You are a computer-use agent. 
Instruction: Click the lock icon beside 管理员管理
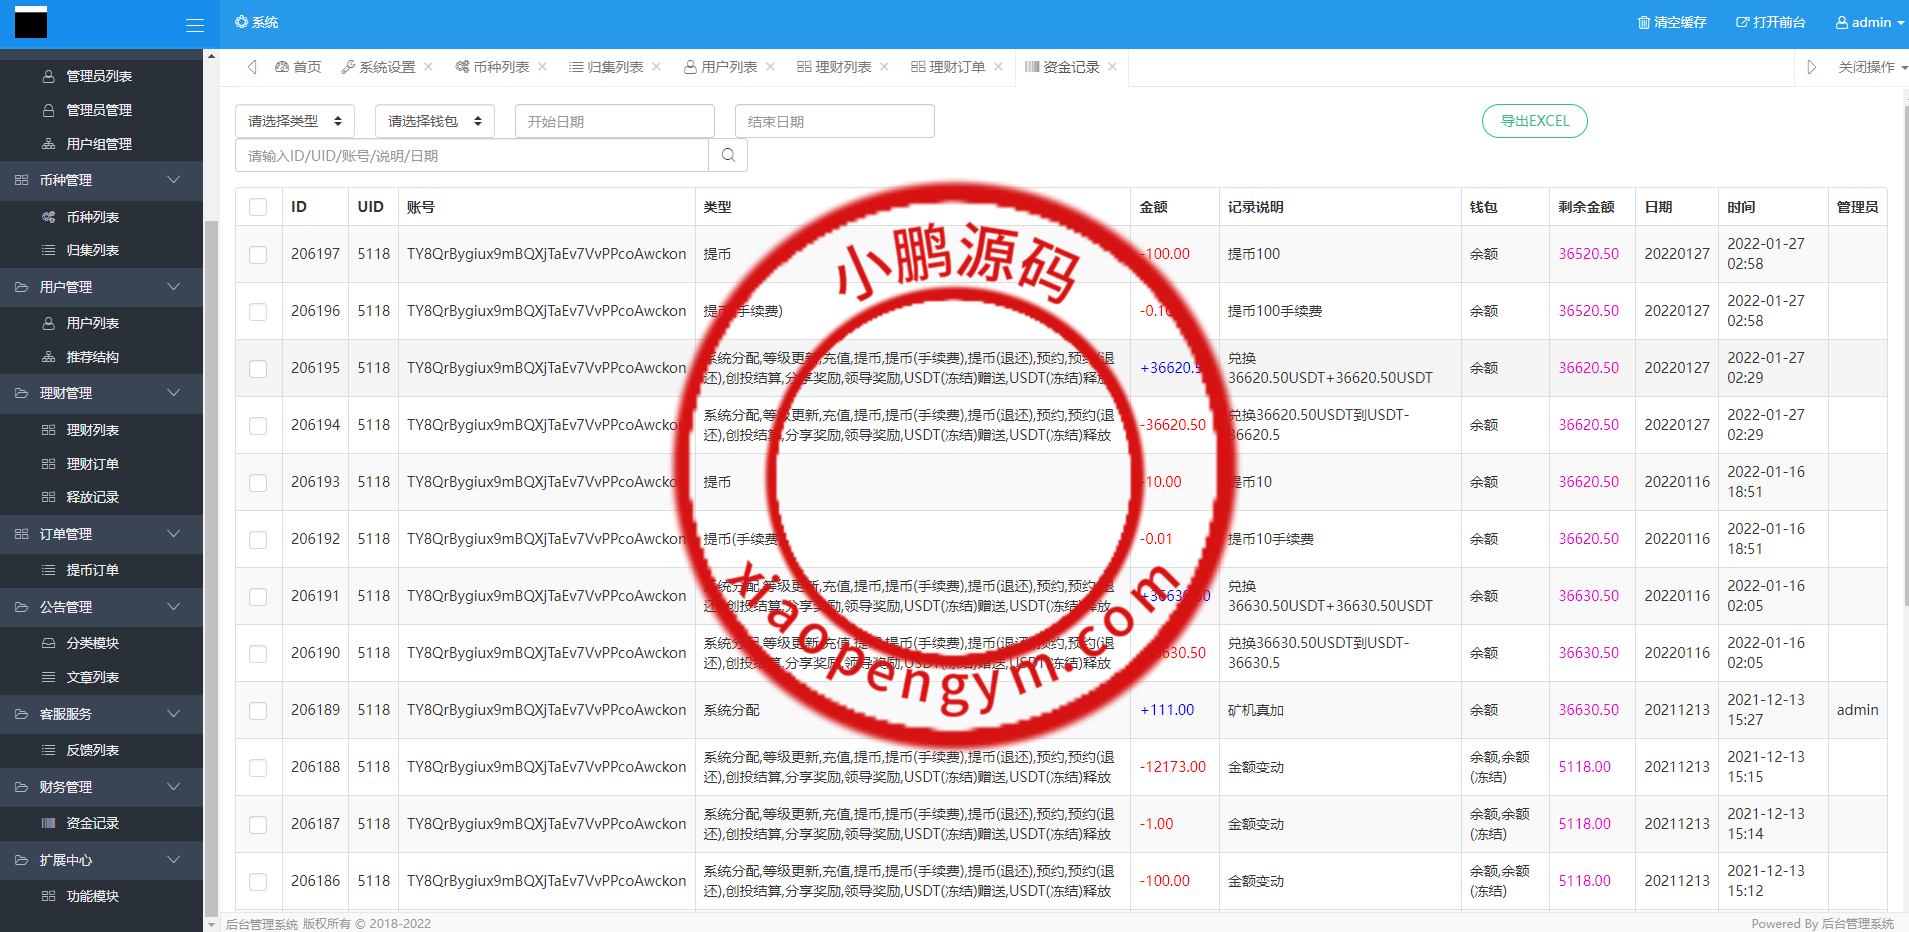pos(50,109)
